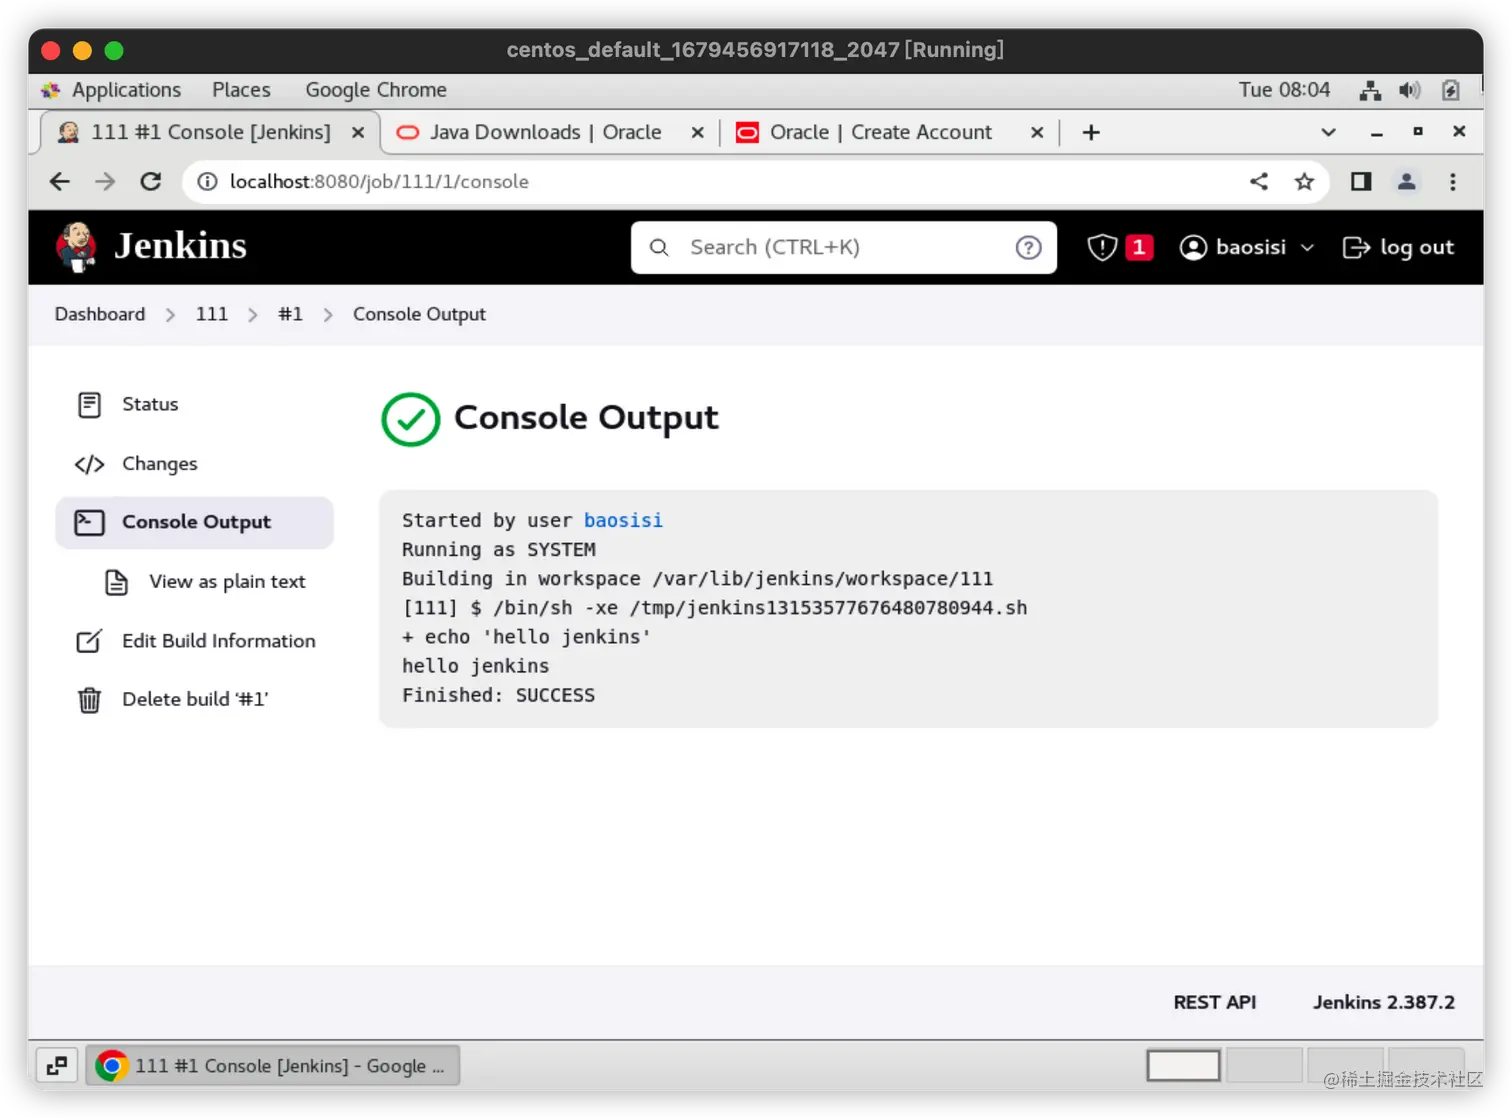
Task: Open the Chrome taskbar window button
Action: [273, 1066]
